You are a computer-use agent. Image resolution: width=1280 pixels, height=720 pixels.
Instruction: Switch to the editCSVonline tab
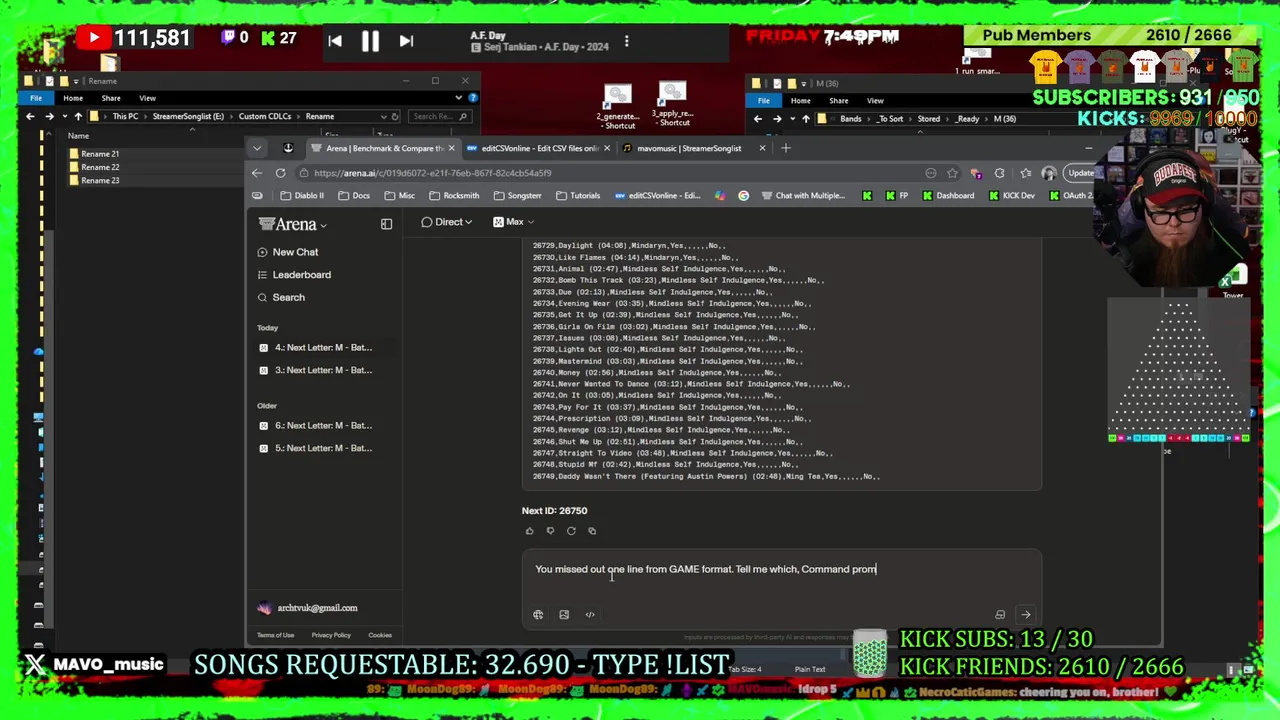(x=539, y=148)
